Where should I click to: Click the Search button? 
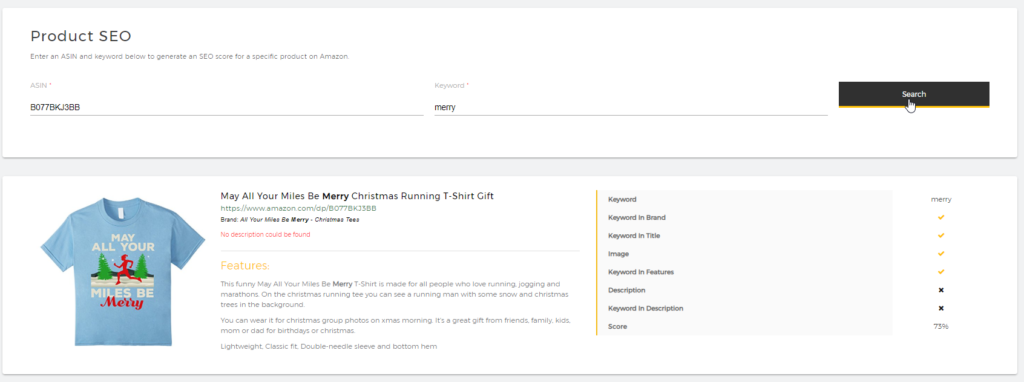[x=914, y=94]
